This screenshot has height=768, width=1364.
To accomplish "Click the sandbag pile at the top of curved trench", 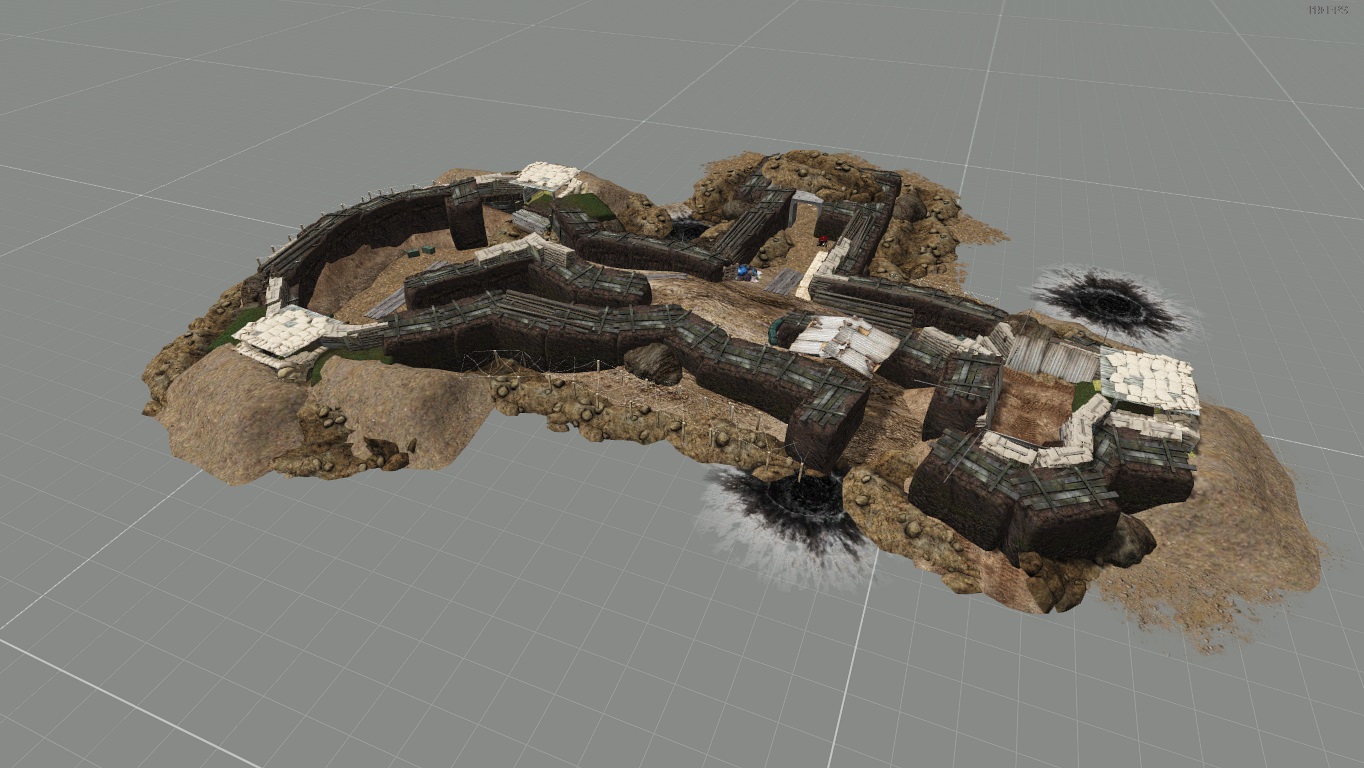I will pyautogui.click(x=546, y=177).
